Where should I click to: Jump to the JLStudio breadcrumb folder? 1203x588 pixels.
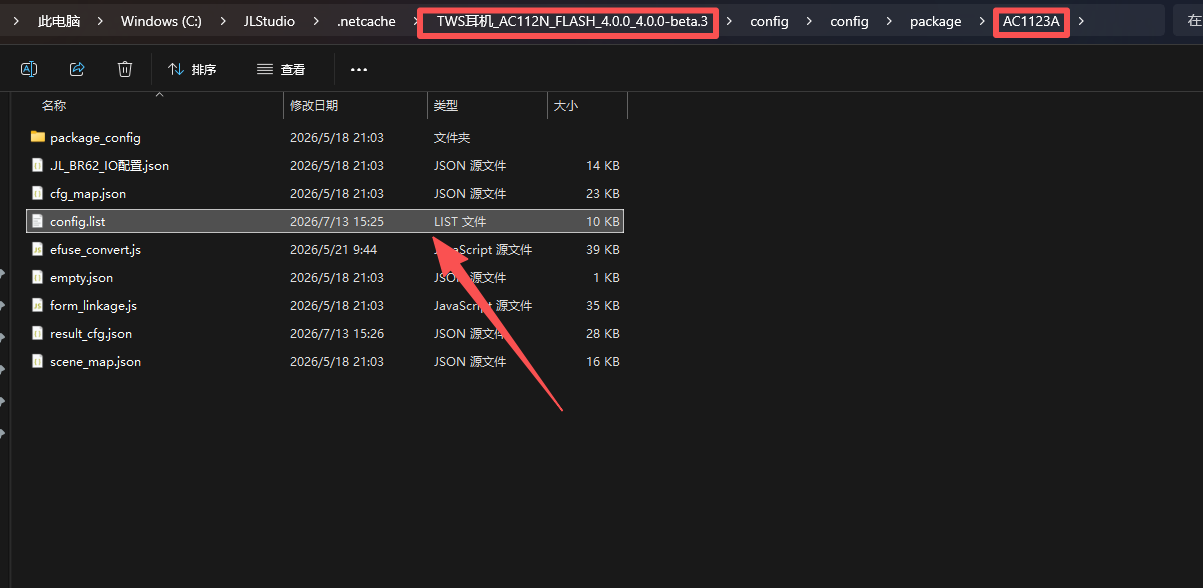click(269, 21)
